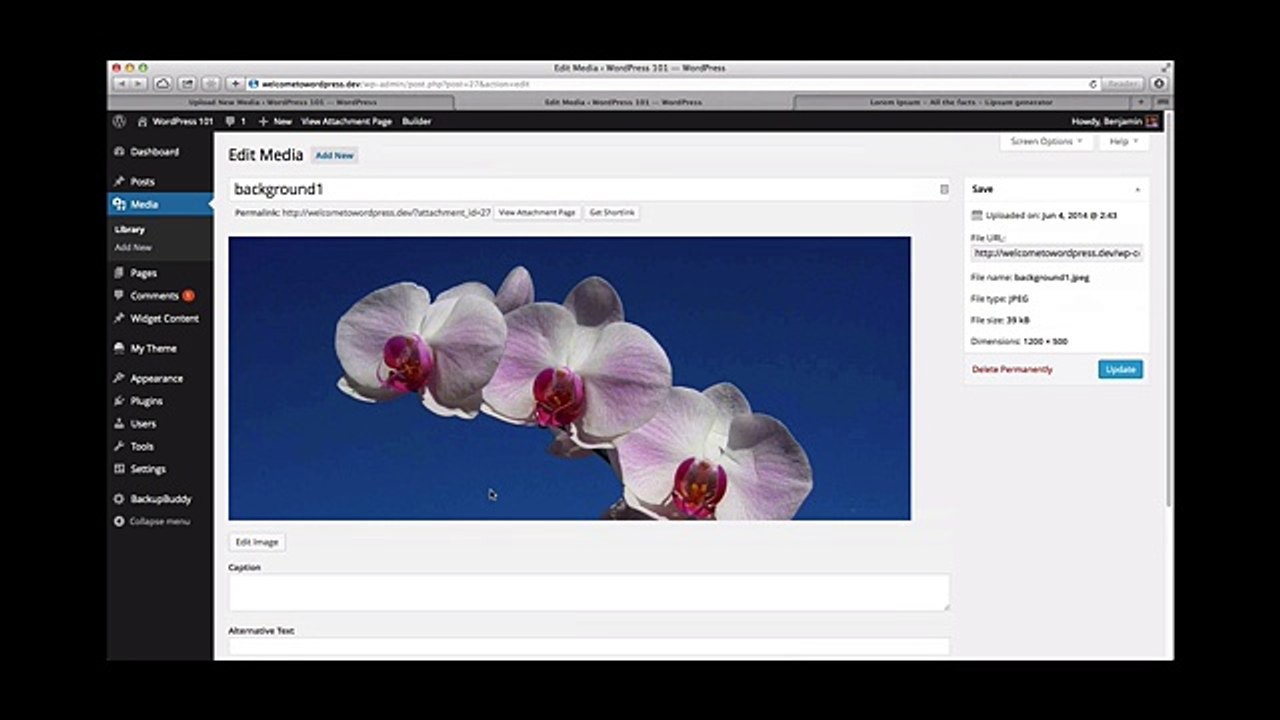Click the user avatar in the admin bar
This screenshot has height=720, width=1280.
1152,121
